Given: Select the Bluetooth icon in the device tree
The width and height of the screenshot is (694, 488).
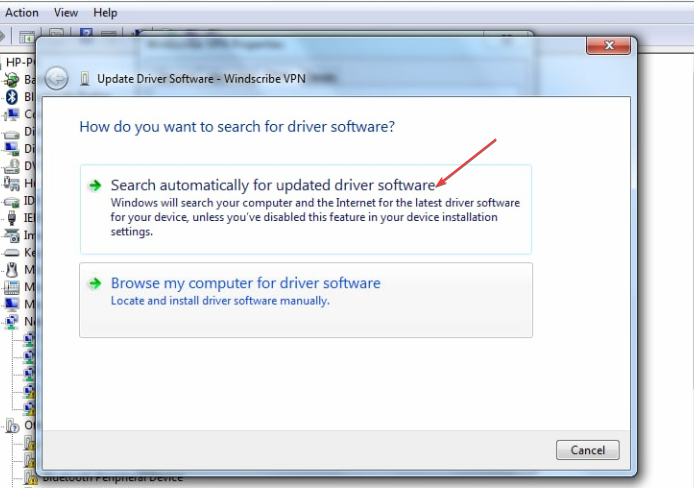Looking at the screenshot, I should (x=12, y=97).
